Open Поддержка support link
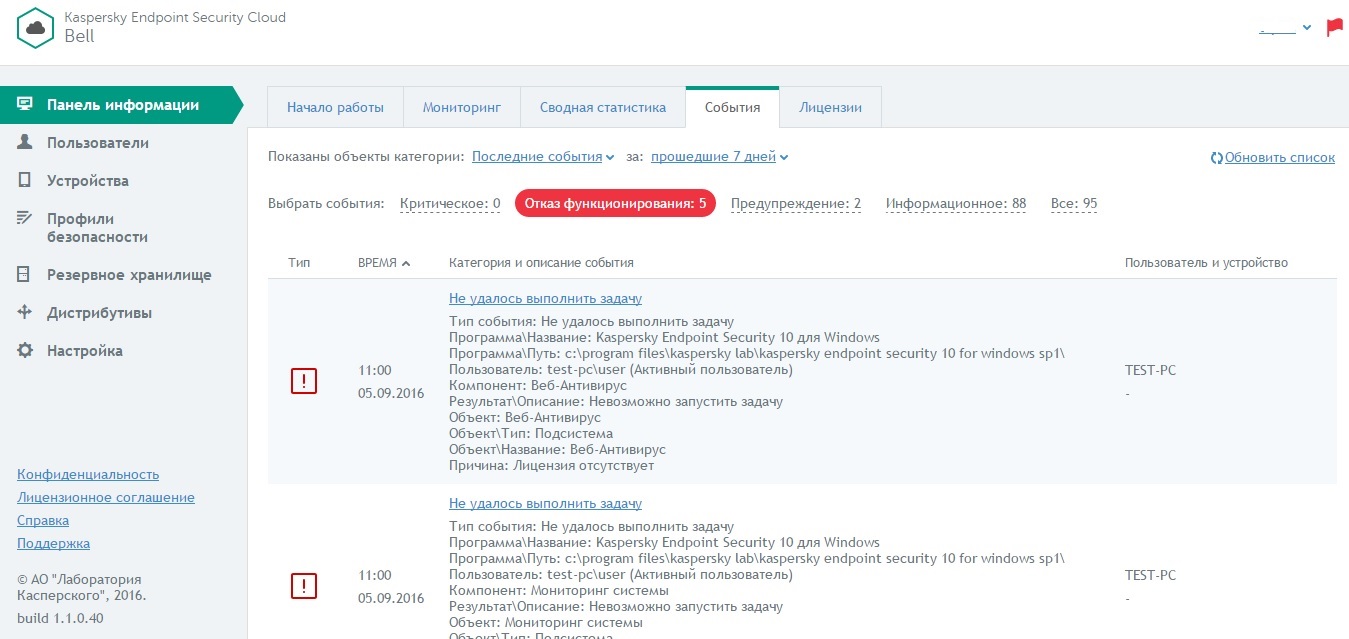 (x=53, y=544)
